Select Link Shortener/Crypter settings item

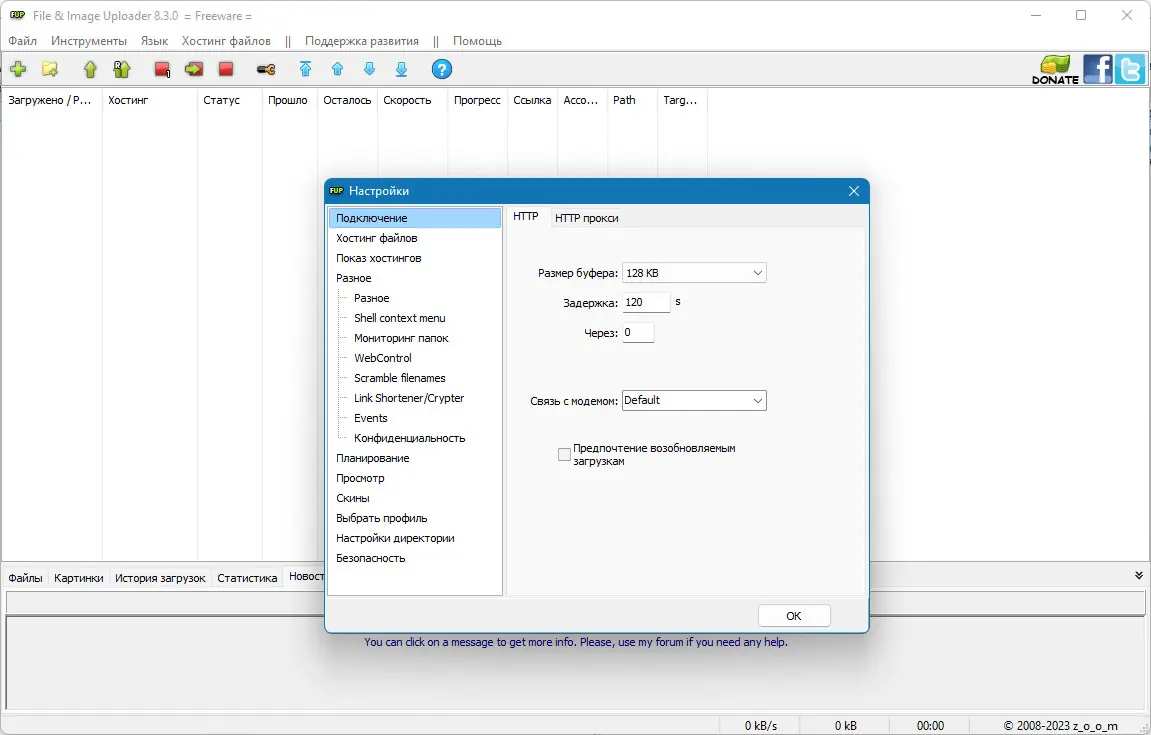(409, 398)
